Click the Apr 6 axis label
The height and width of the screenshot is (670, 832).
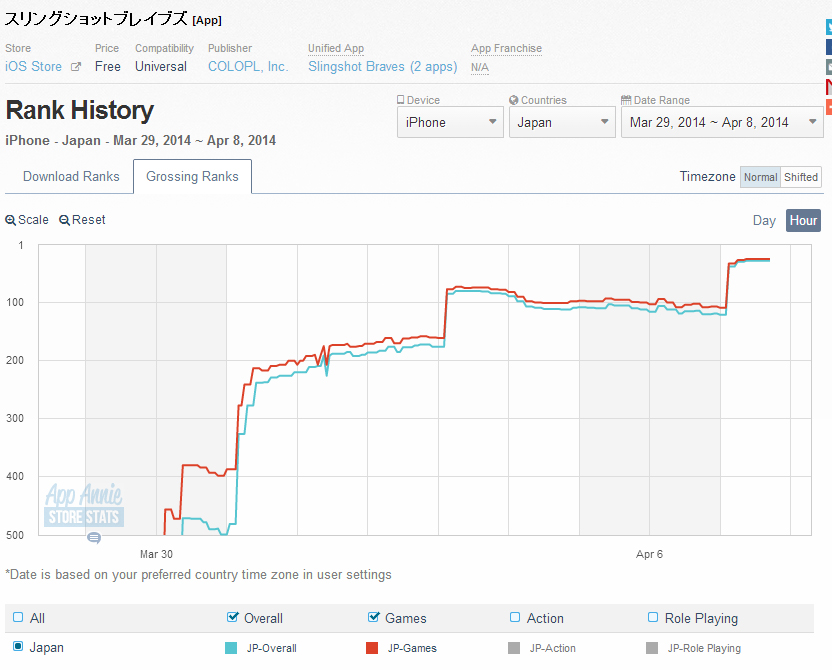[649, 554]
